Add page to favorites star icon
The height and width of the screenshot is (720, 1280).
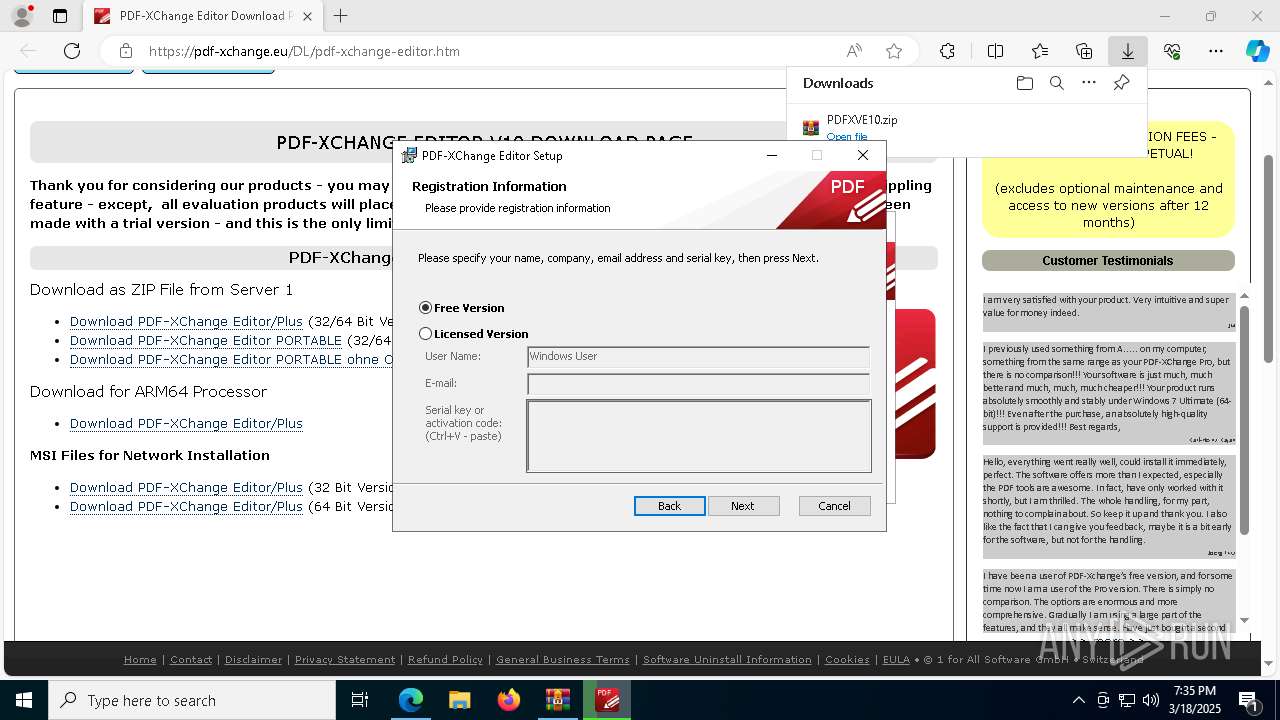(894, 51)
